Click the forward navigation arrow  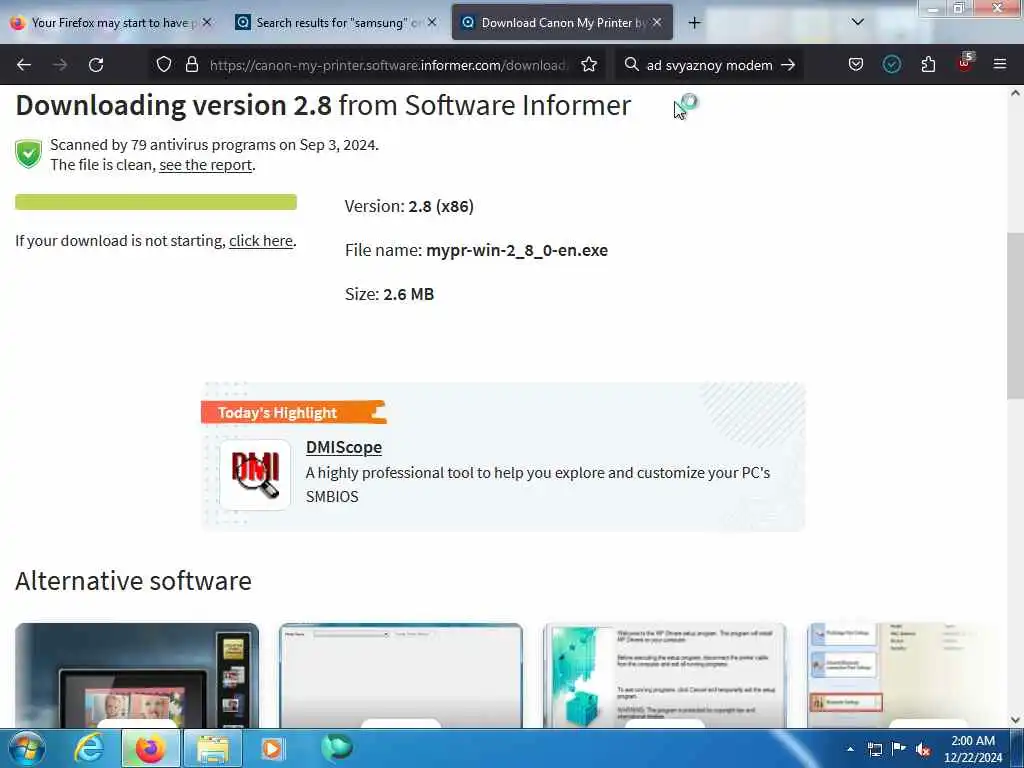(x=60, y=65)
